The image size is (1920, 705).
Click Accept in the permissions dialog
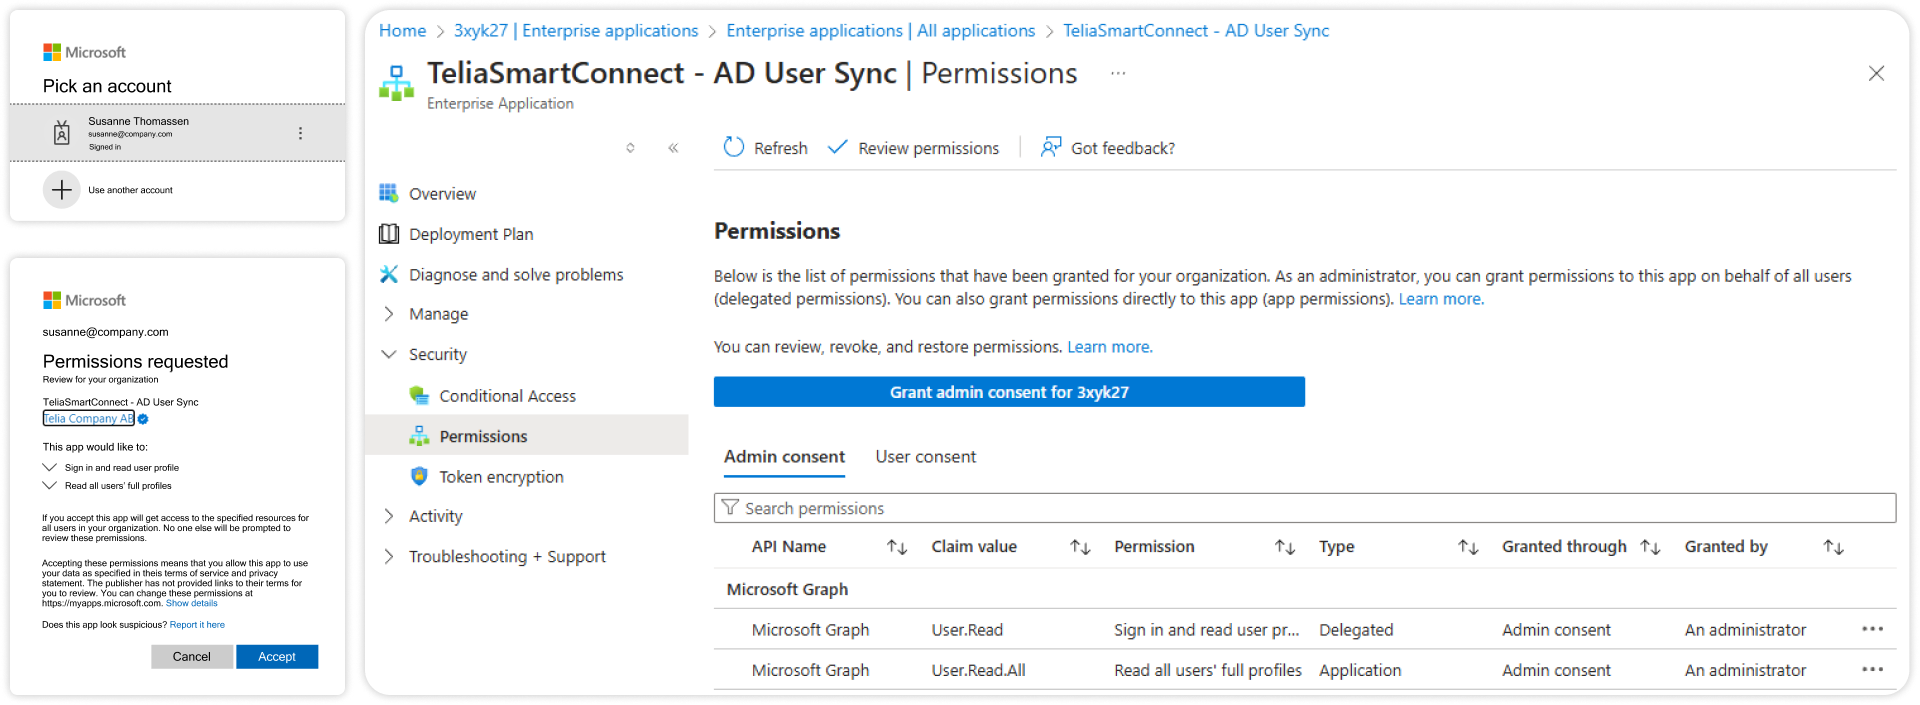[x=277, y=657]
